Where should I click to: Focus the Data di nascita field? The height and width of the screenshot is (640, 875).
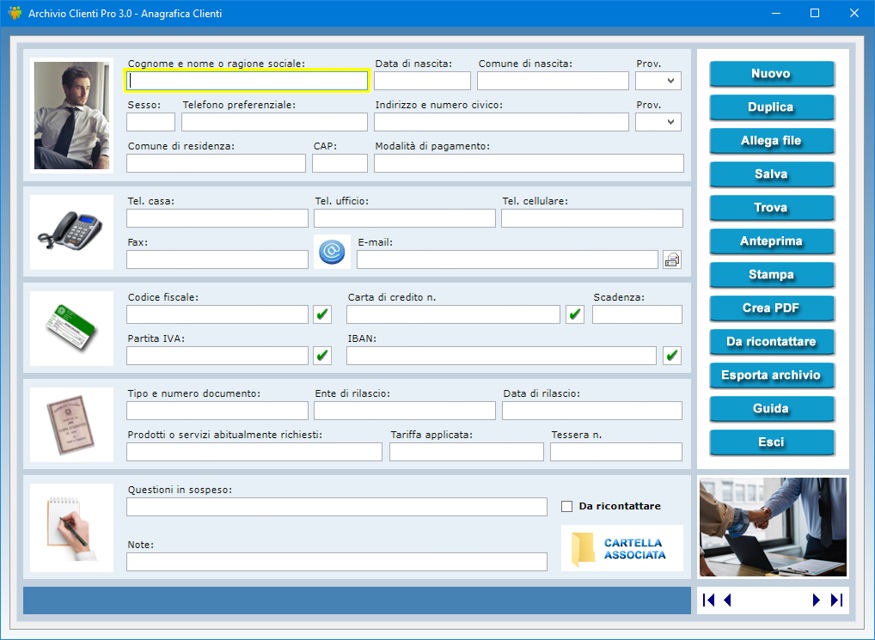(422, 81)
